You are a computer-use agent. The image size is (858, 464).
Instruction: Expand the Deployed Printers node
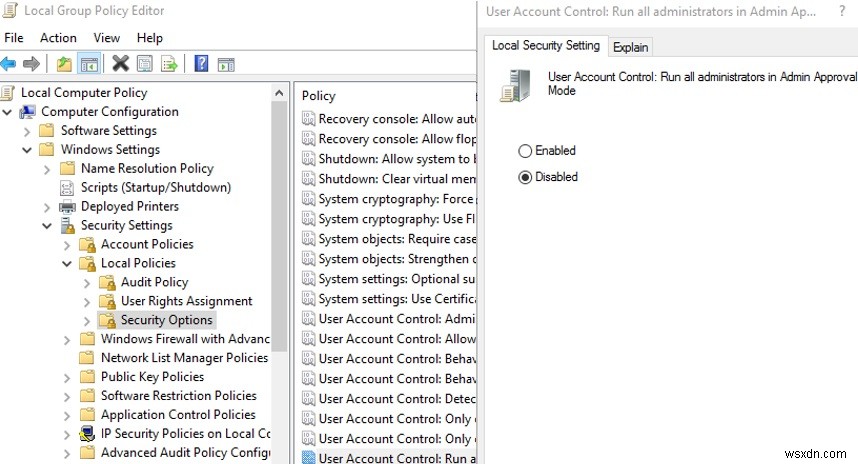tap(47, 207)
